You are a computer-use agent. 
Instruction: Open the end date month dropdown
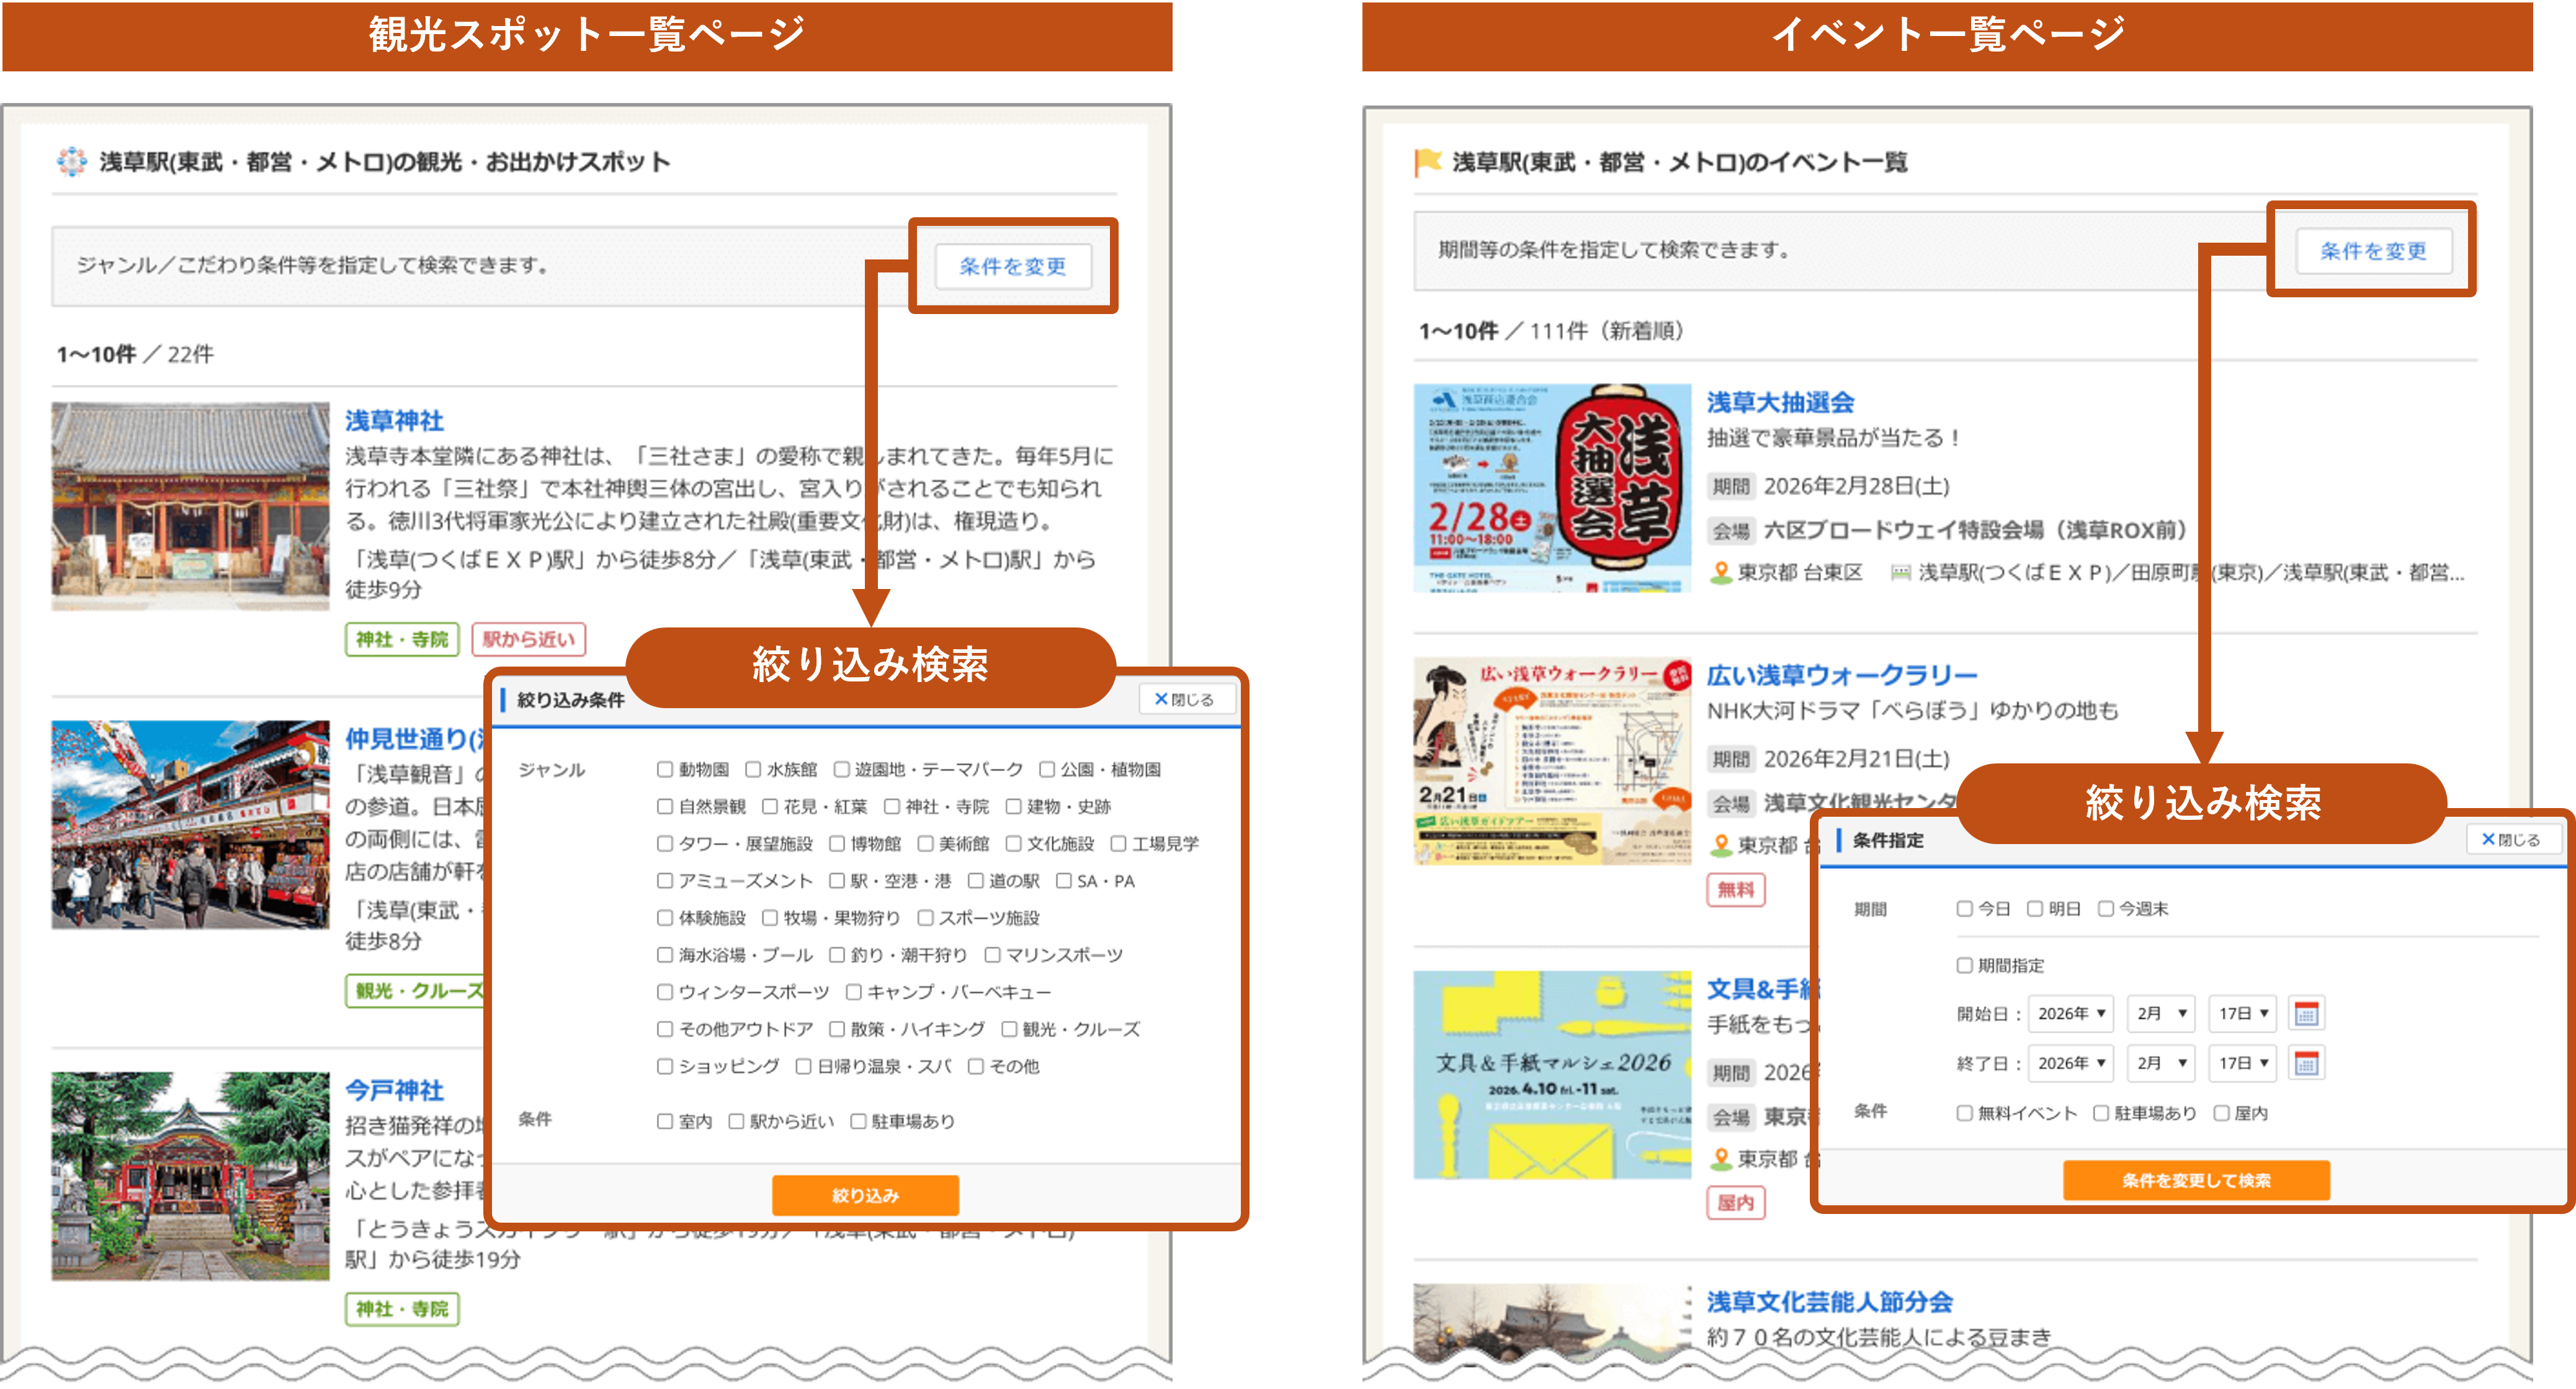tap(2160, 1062)
